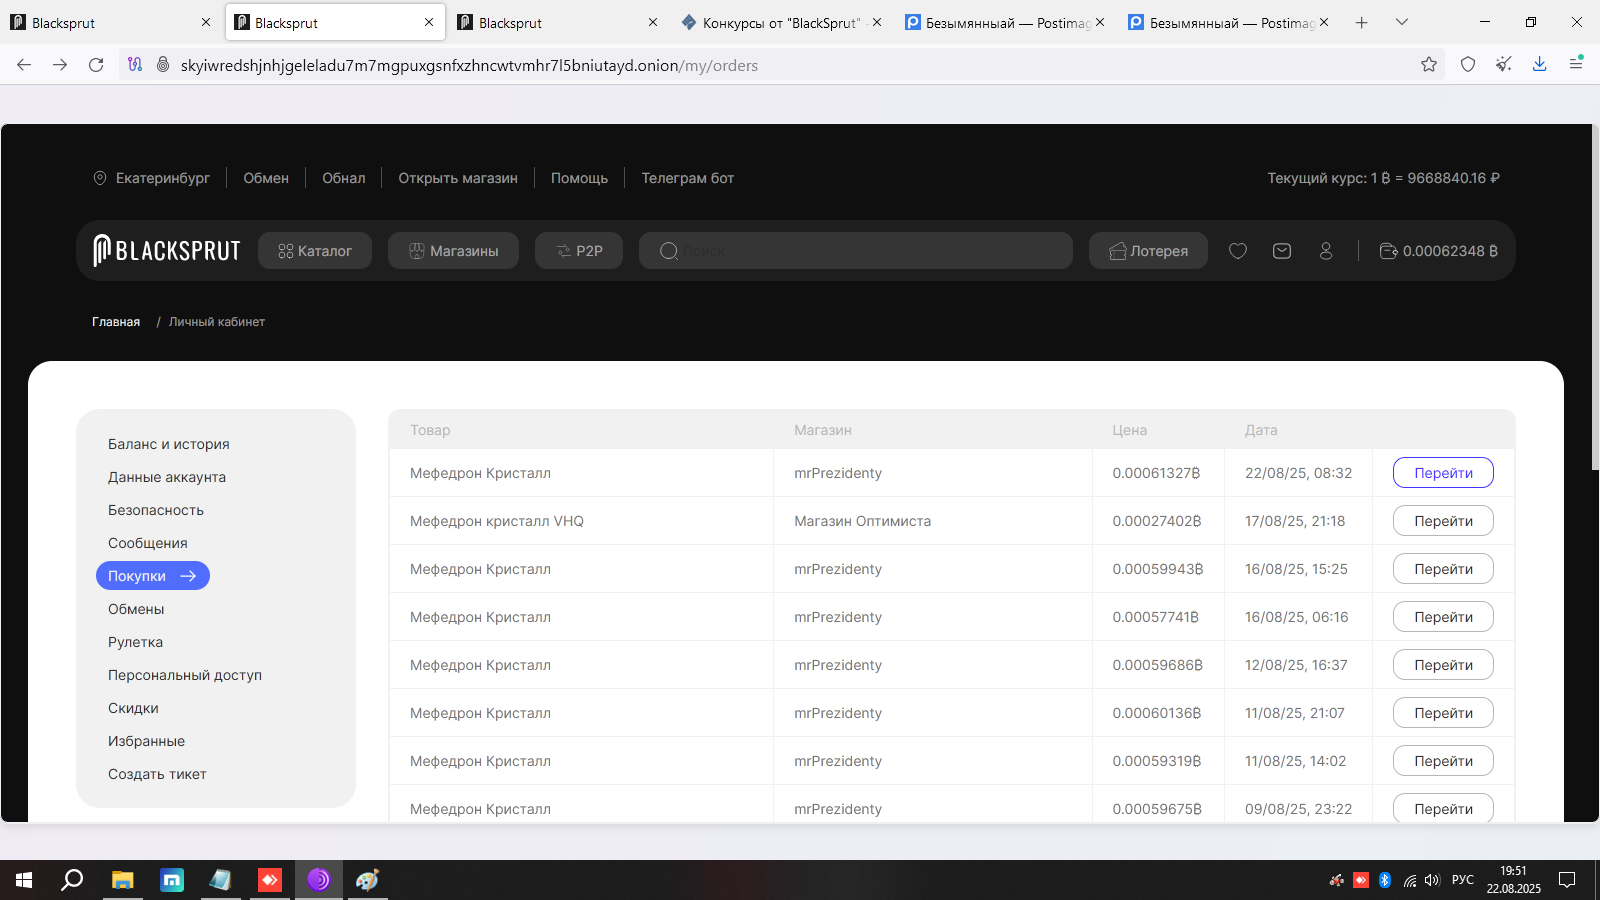Open Обмены in sidebar
Image resolution: width=1600 pixels, height=900 pixels.
point(136,609)
